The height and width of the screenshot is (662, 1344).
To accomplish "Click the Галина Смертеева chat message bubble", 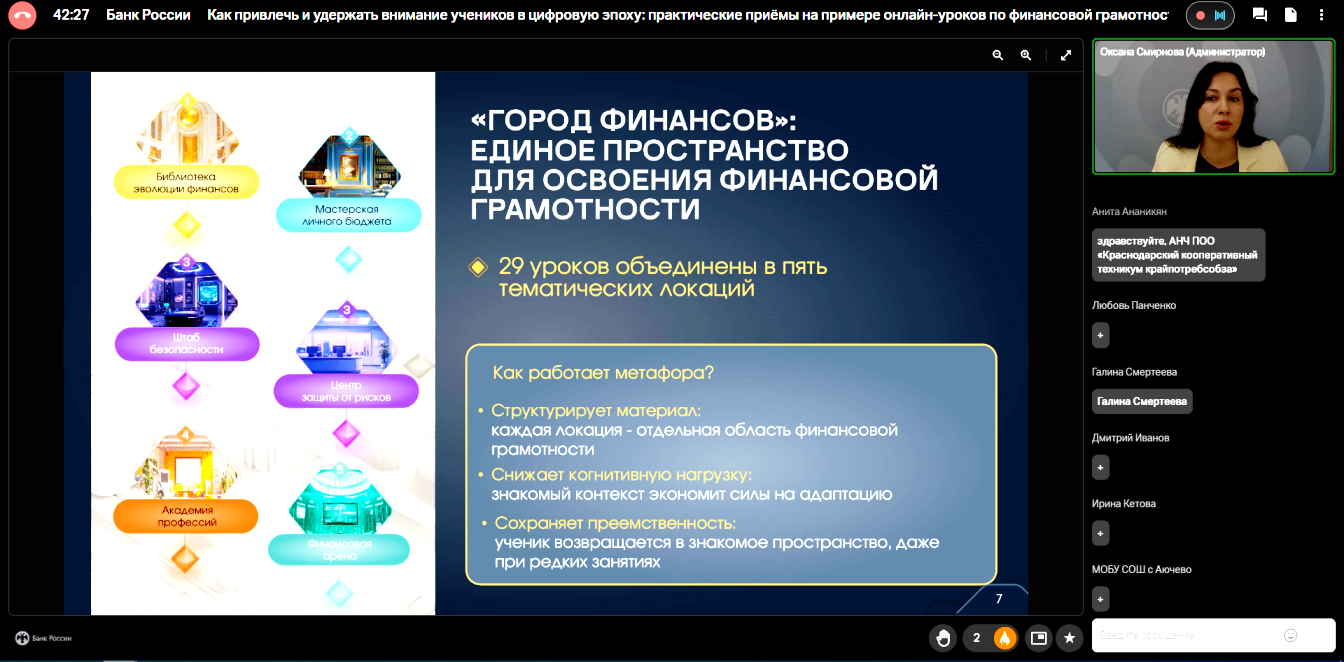I will point(1142,401).
